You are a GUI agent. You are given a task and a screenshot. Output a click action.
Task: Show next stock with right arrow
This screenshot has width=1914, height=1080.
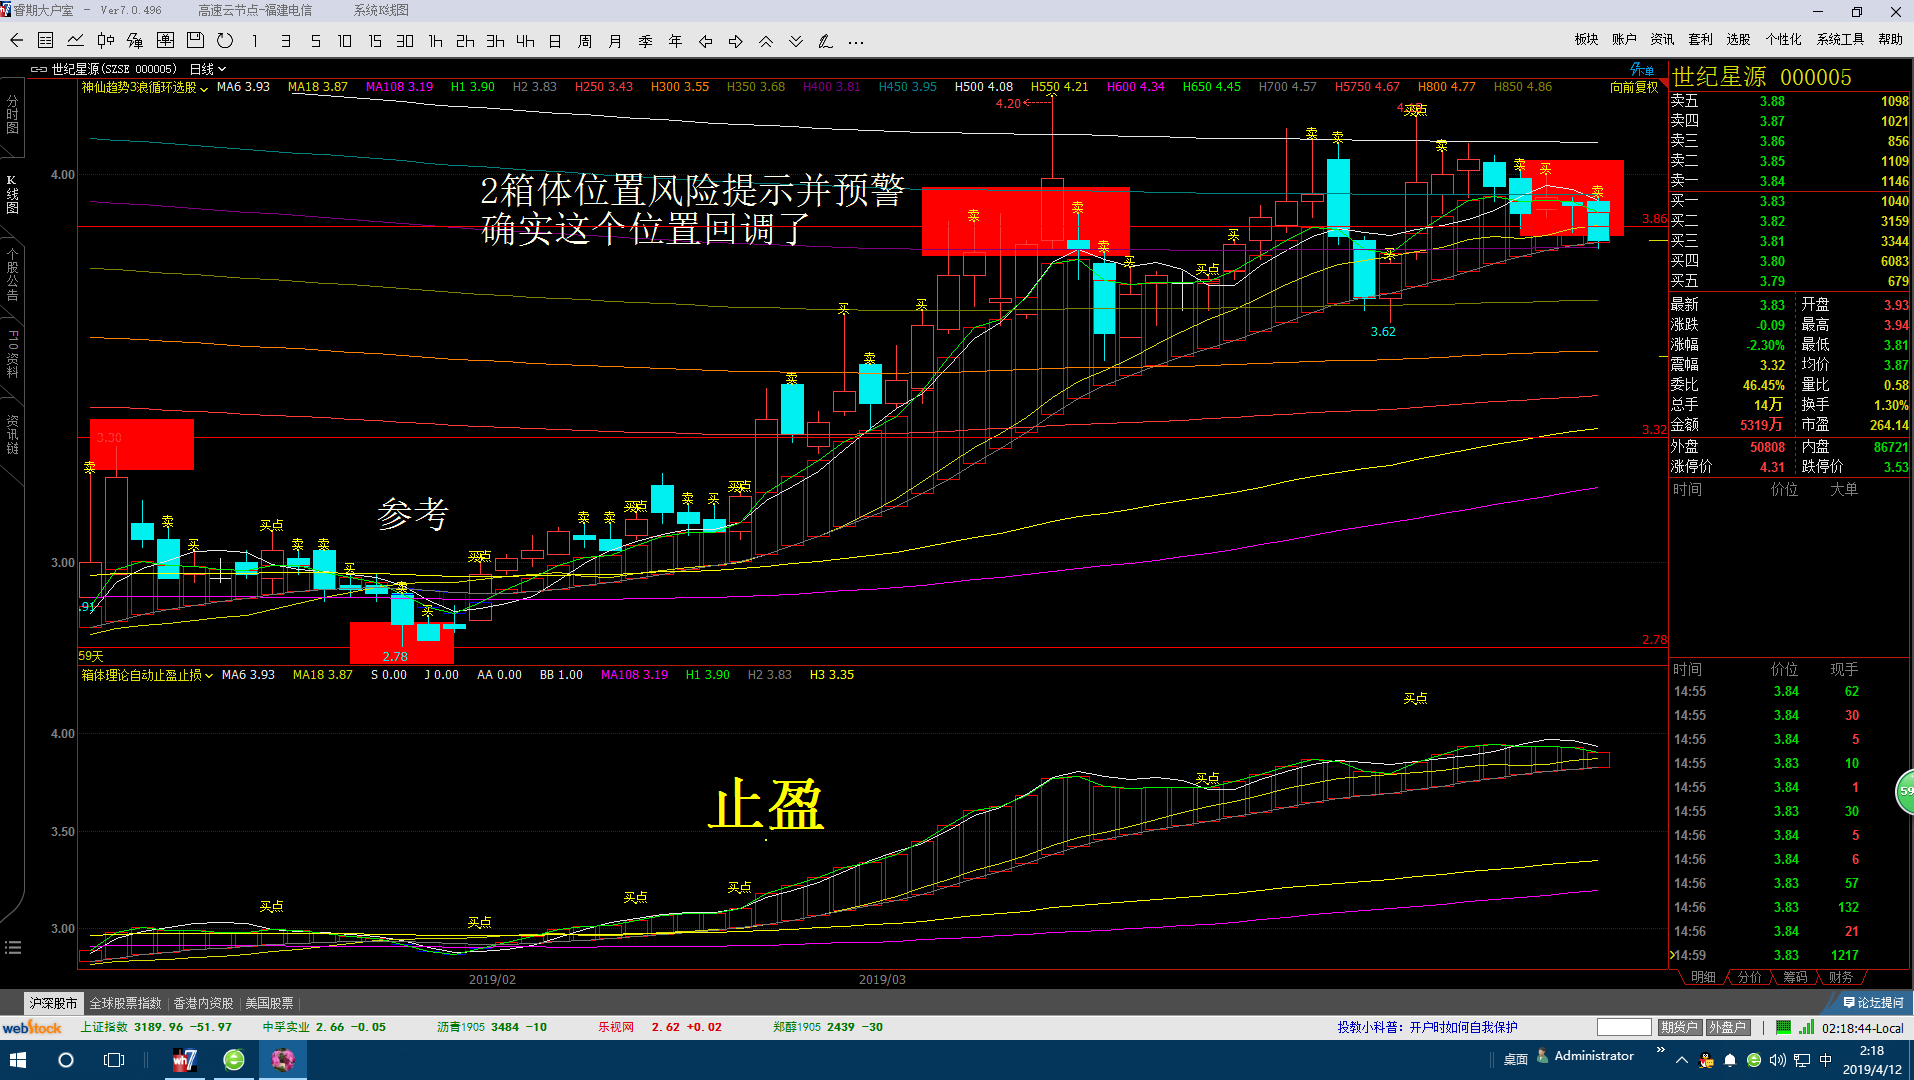(735, 41)
